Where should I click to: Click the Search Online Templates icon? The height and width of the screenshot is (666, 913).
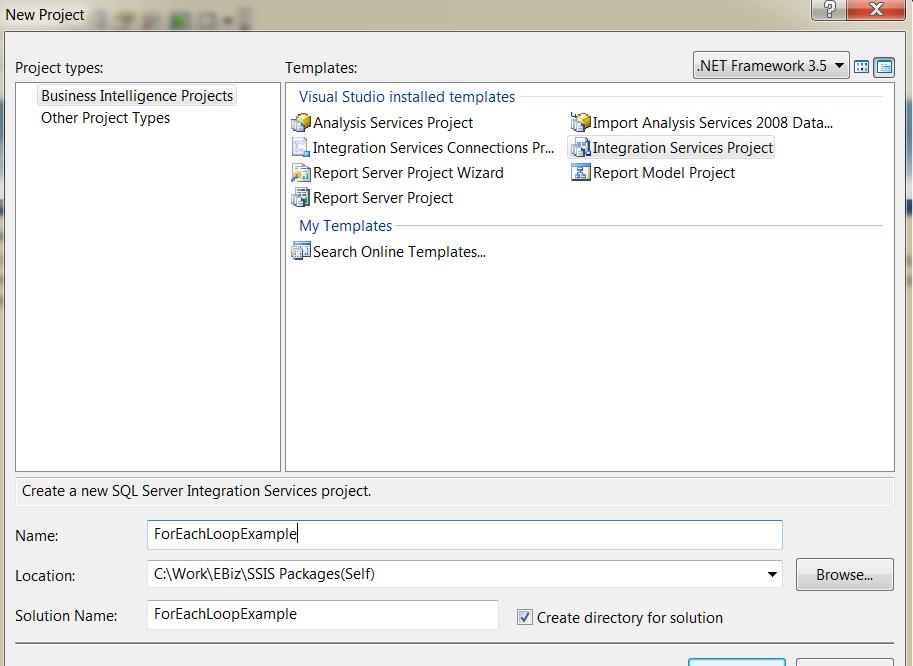point(301,252)
